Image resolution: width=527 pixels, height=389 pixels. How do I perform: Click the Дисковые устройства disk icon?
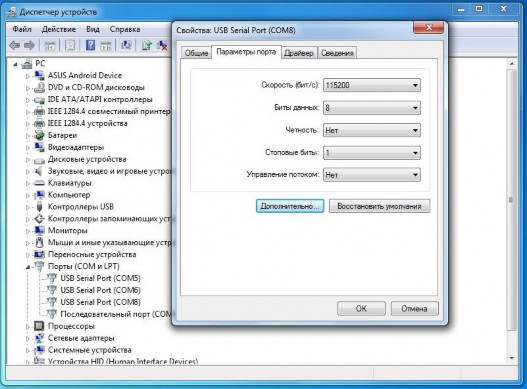[39, 160]
